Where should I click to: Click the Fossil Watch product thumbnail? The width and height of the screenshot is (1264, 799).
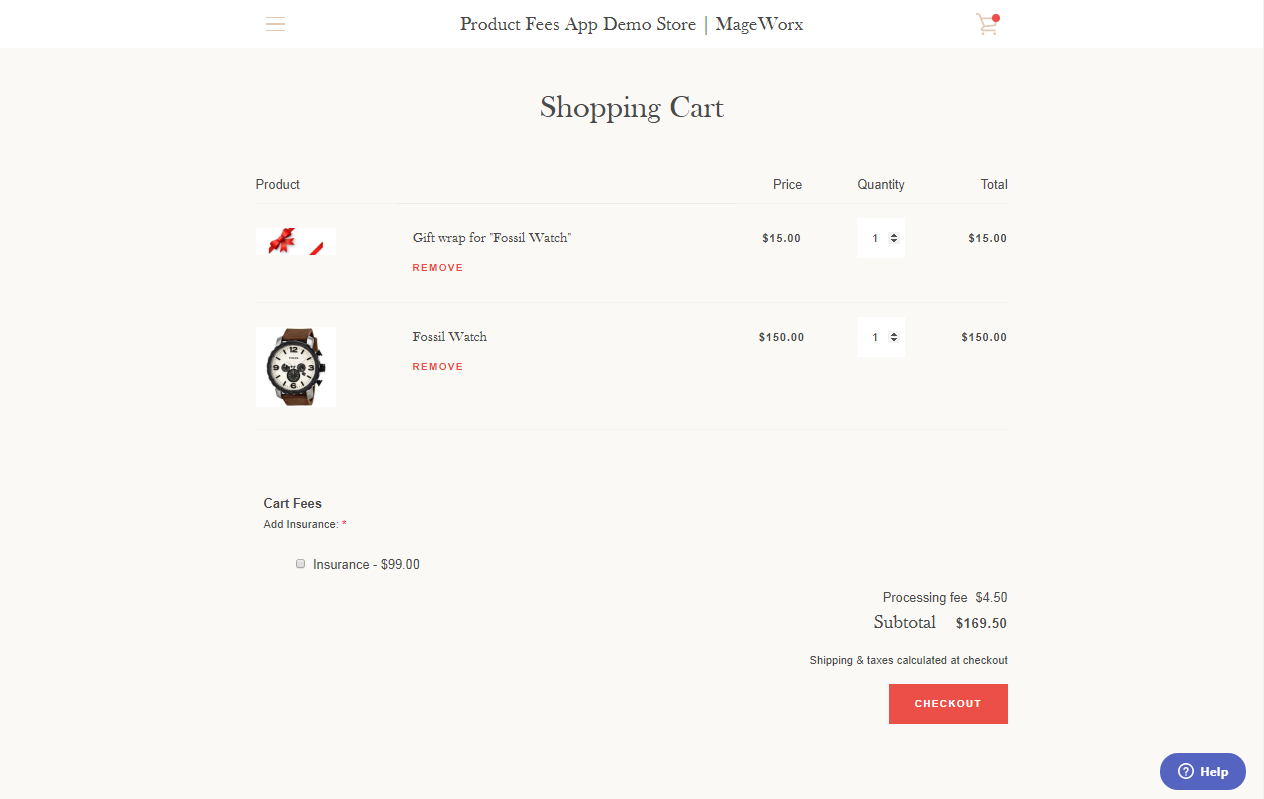(x=296, y=367)
